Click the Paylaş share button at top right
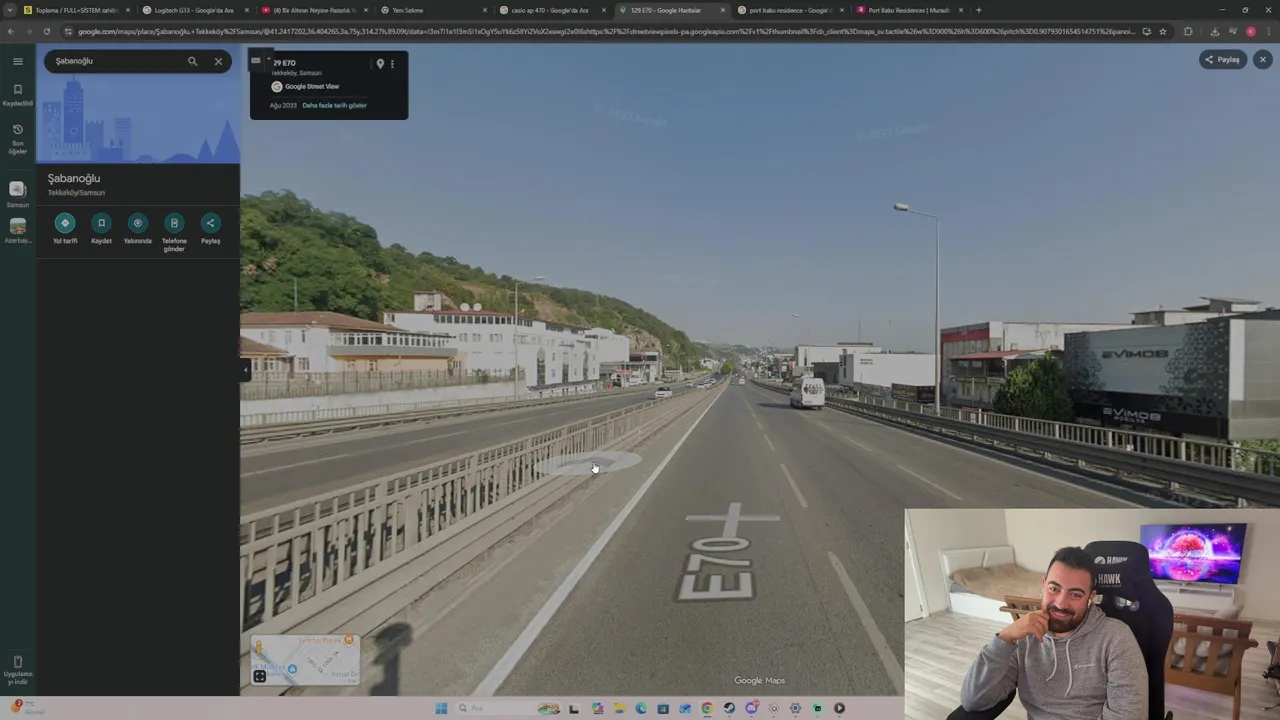The image size is (1280, 720). (x=1222, y=59)
